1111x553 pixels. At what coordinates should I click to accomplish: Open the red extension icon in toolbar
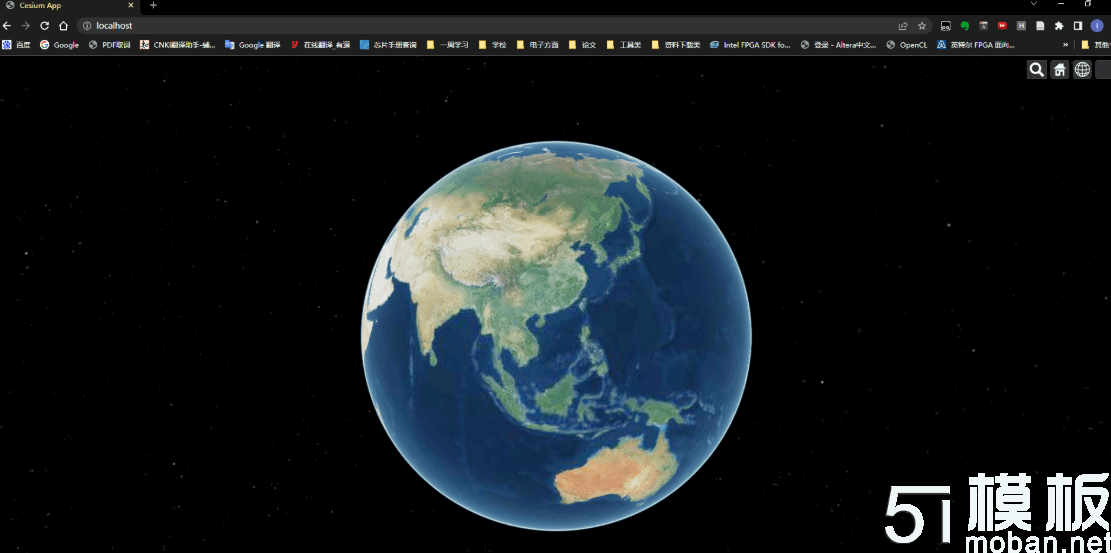coord(1002,26)
